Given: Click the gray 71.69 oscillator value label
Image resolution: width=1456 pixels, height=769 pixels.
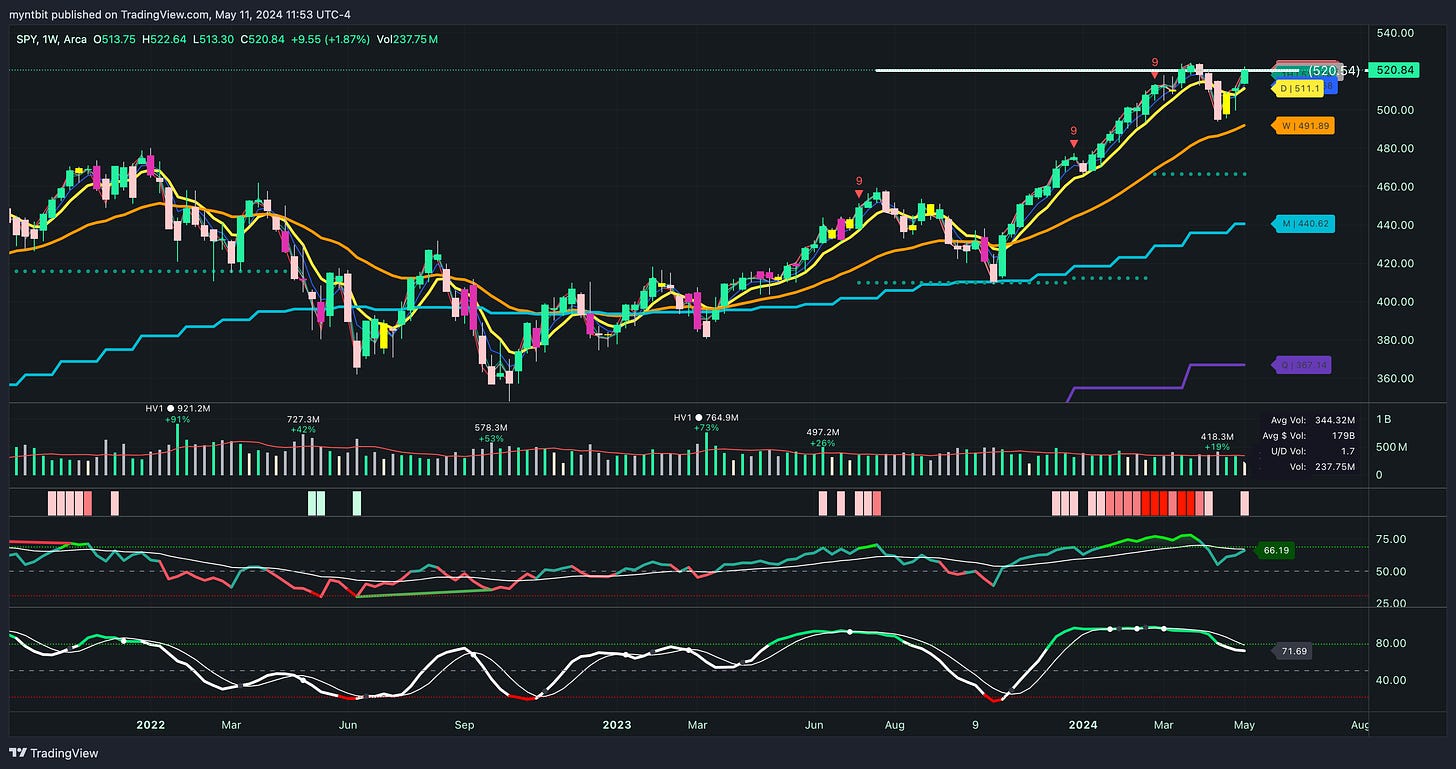Looking at the screenshot, I should point(1294,651).
